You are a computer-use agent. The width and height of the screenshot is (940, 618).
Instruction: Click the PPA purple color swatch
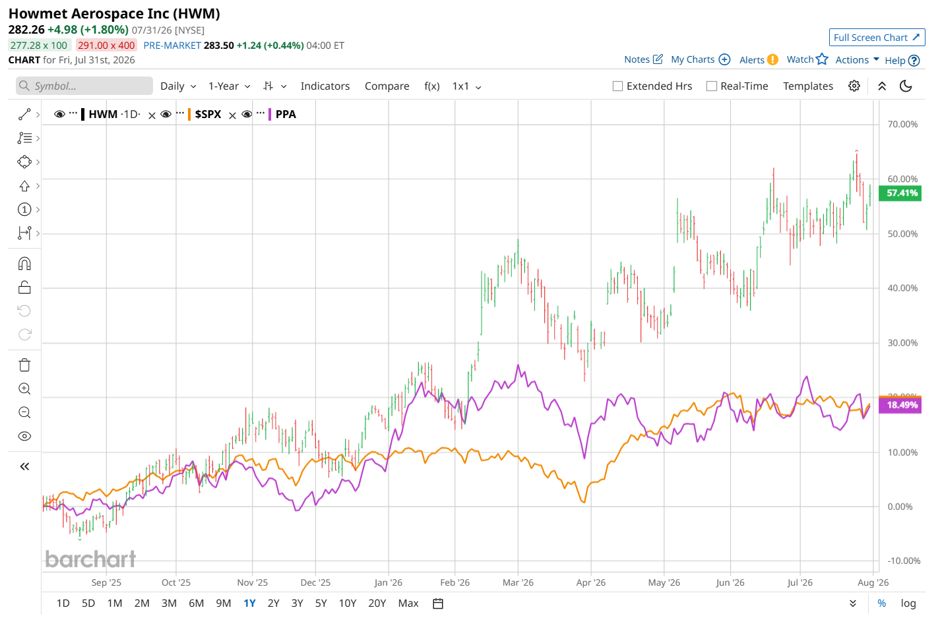click(270, 114)
